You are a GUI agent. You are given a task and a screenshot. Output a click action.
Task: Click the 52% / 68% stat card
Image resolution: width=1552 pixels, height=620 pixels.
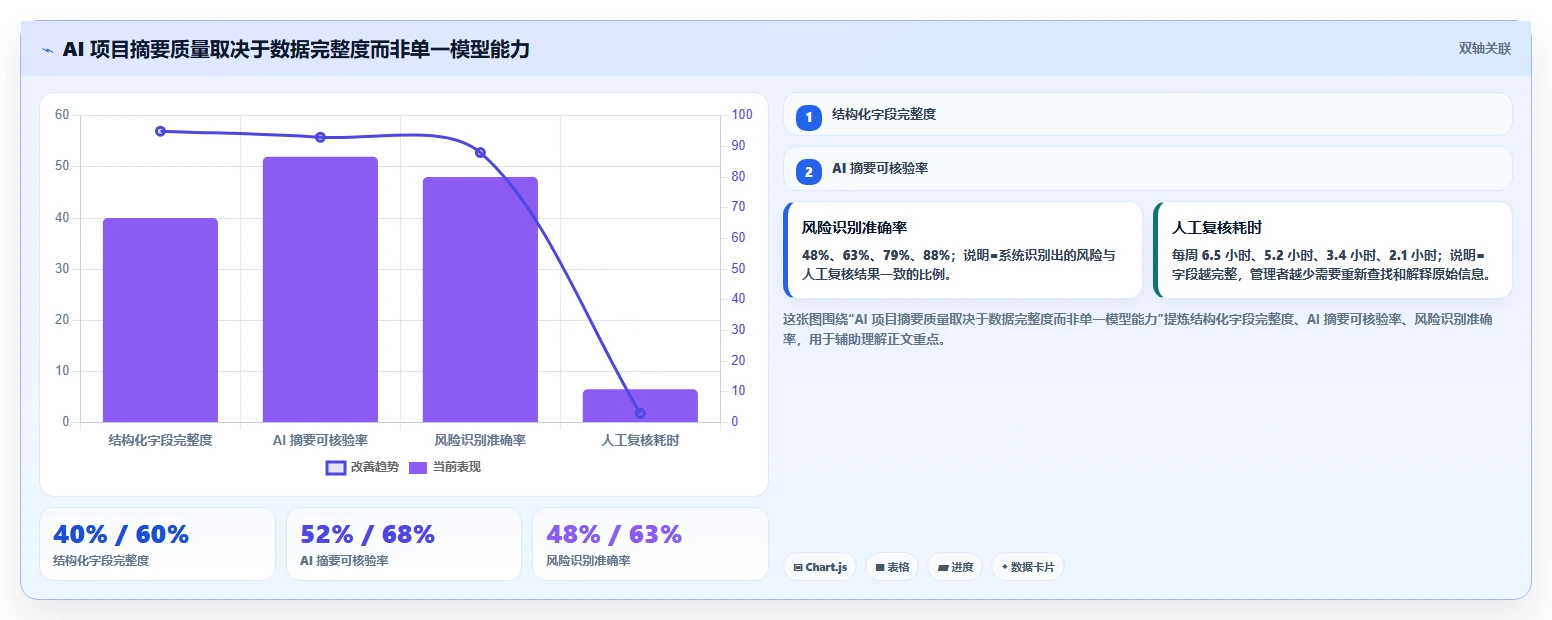click(x=404, y=544)
